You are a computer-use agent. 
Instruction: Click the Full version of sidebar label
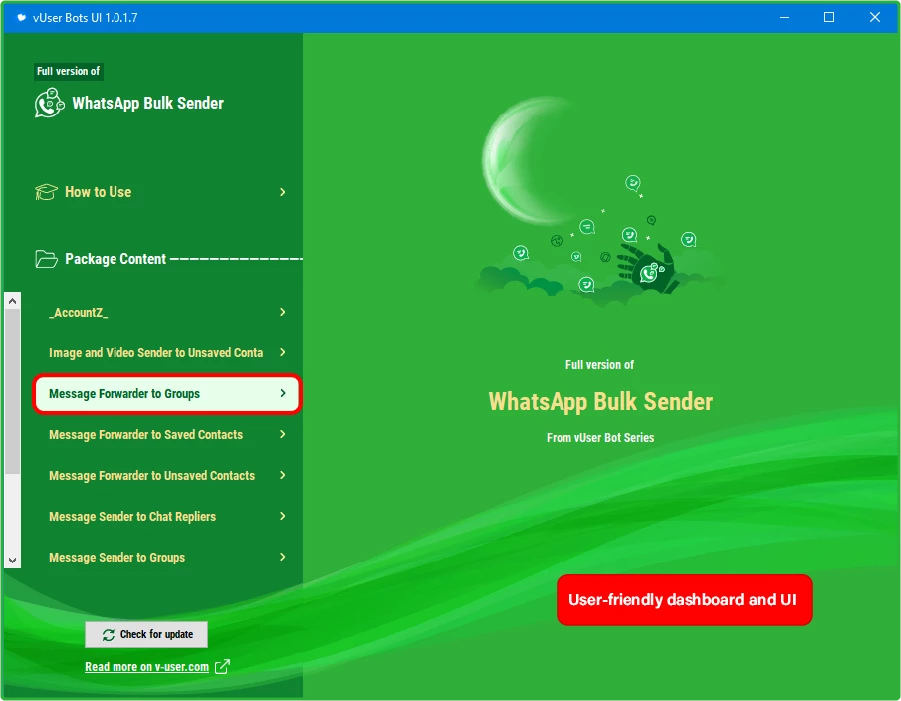click(x=68, y=71)
